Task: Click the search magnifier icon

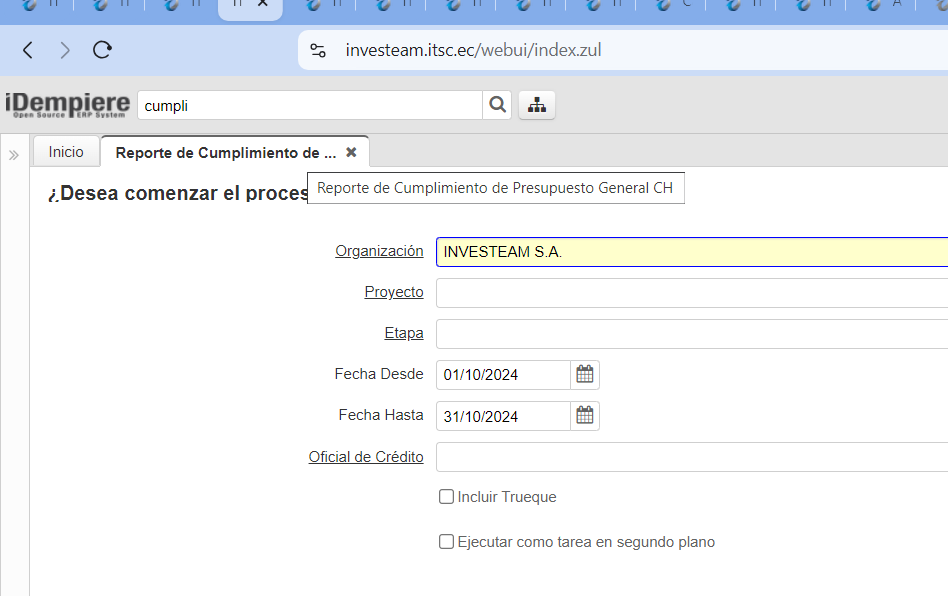Action: click(497, 105)
